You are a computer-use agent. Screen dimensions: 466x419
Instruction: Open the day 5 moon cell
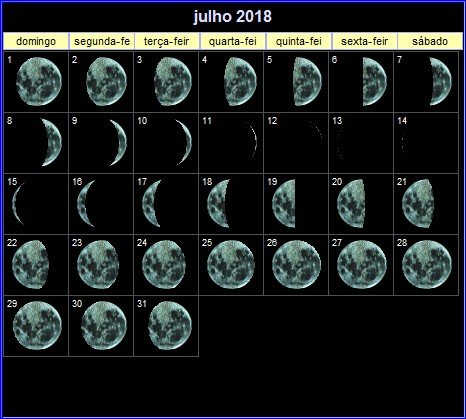pos(296,82)
